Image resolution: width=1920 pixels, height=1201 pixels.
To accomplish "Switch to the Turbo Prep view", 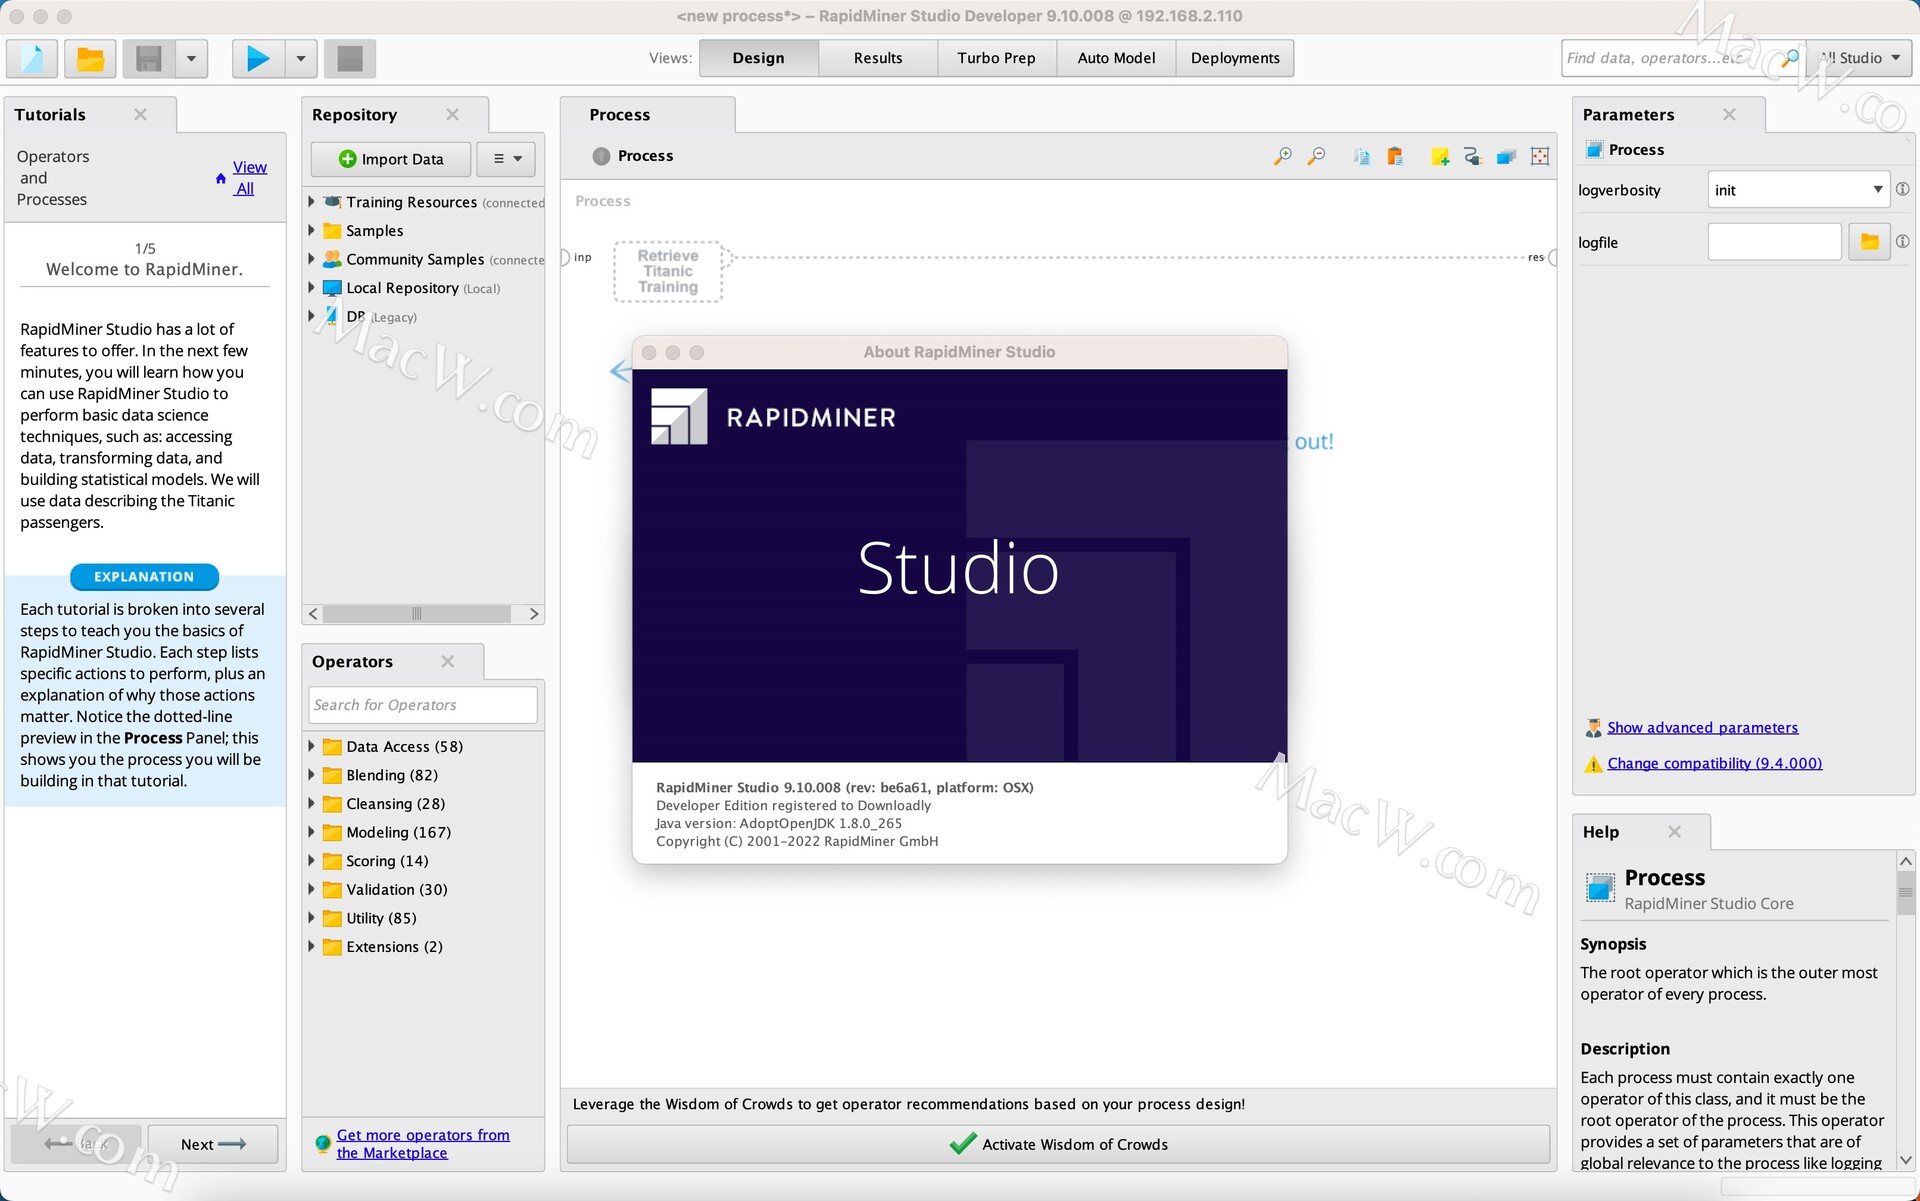I will (x=996, y=58).
